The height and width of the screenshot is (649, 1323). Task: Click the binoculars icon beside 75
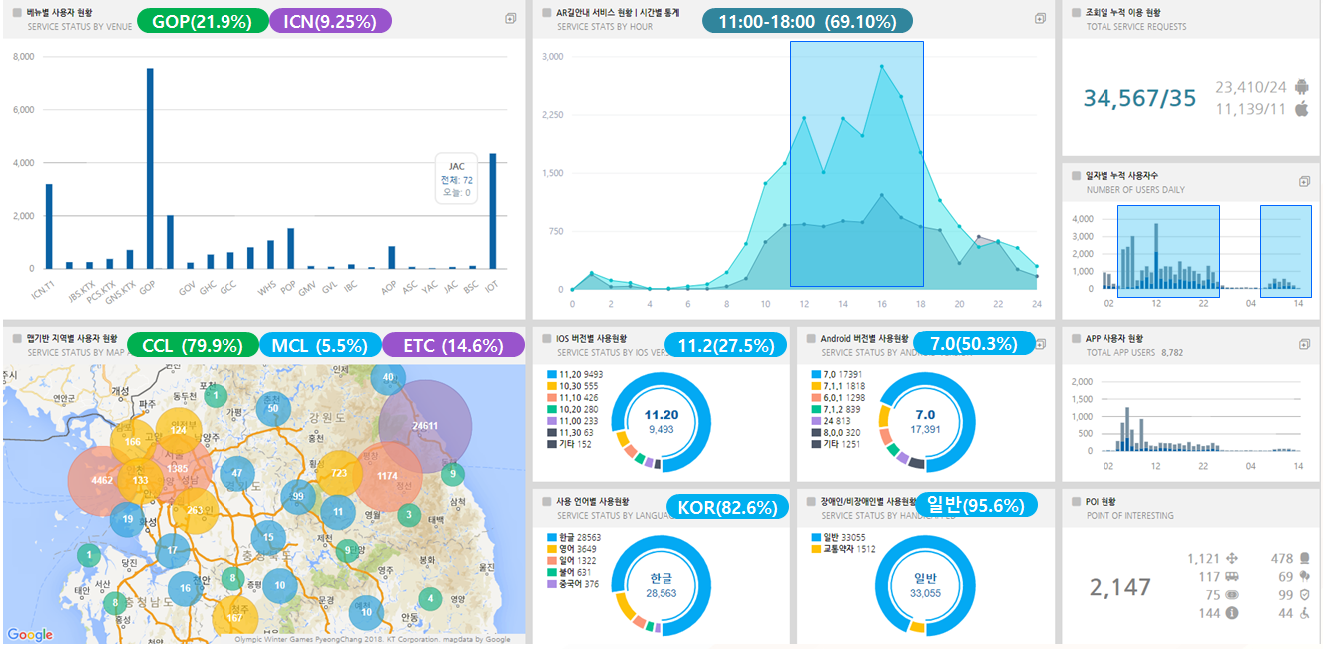tap(1233, 595)
